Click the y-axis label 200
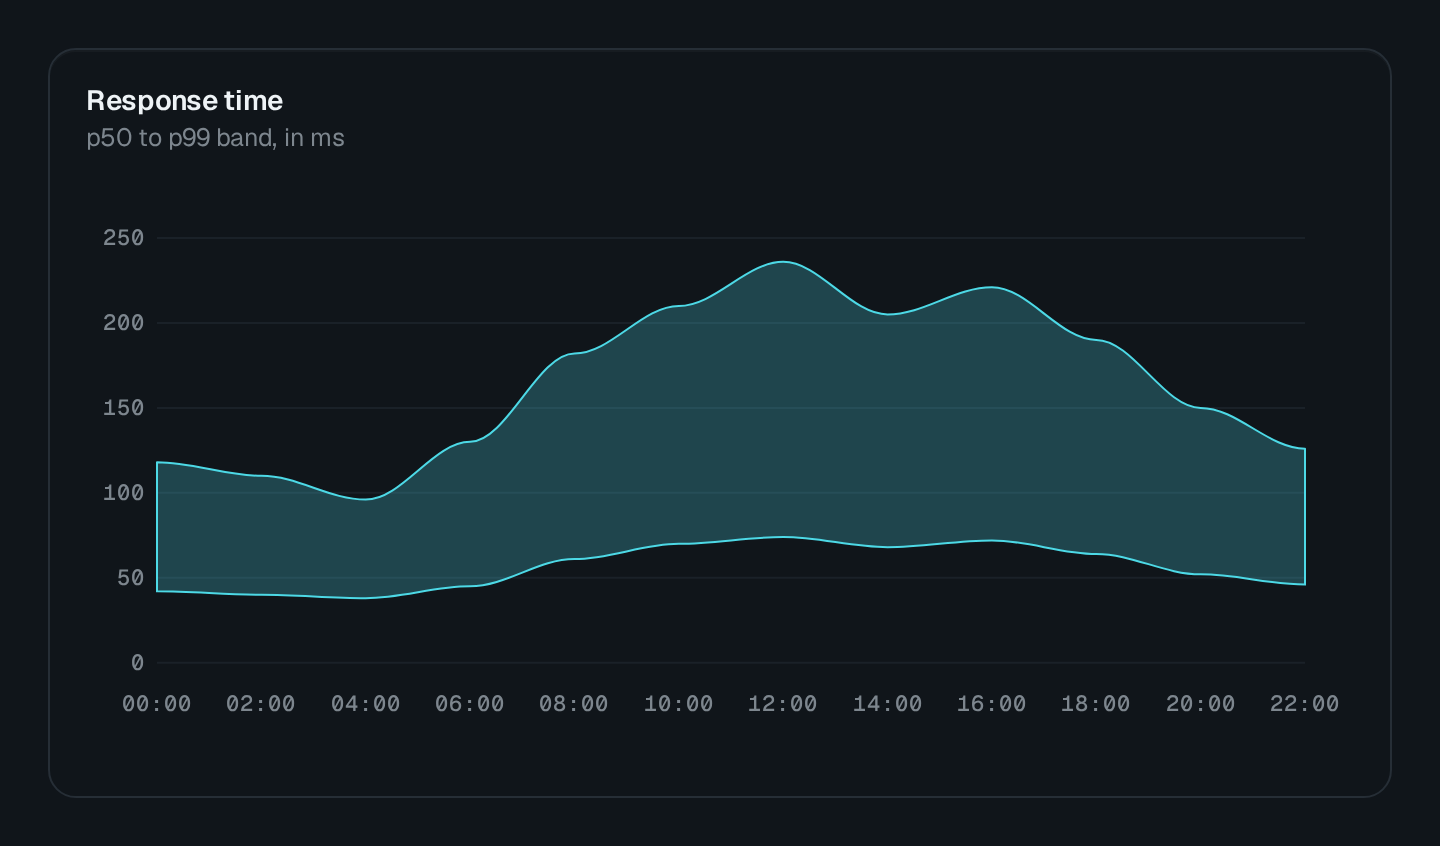Image resolution: width=1440 pixels, height=846 pixels. coord(124,323)
